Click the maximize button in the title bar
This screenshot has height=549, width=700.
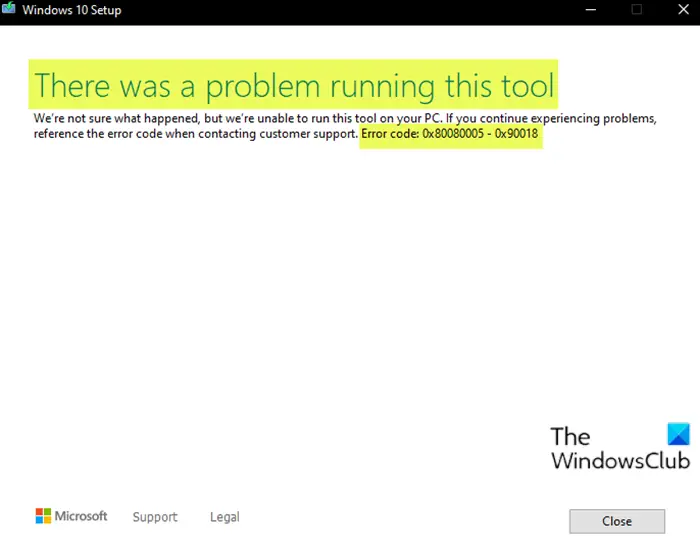pos(637,9)
